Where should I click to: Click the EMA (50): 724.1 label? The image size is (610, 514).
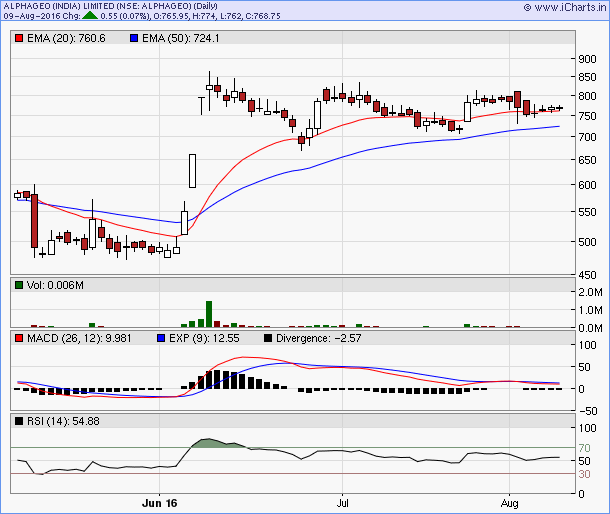click(x=181, y=38)
